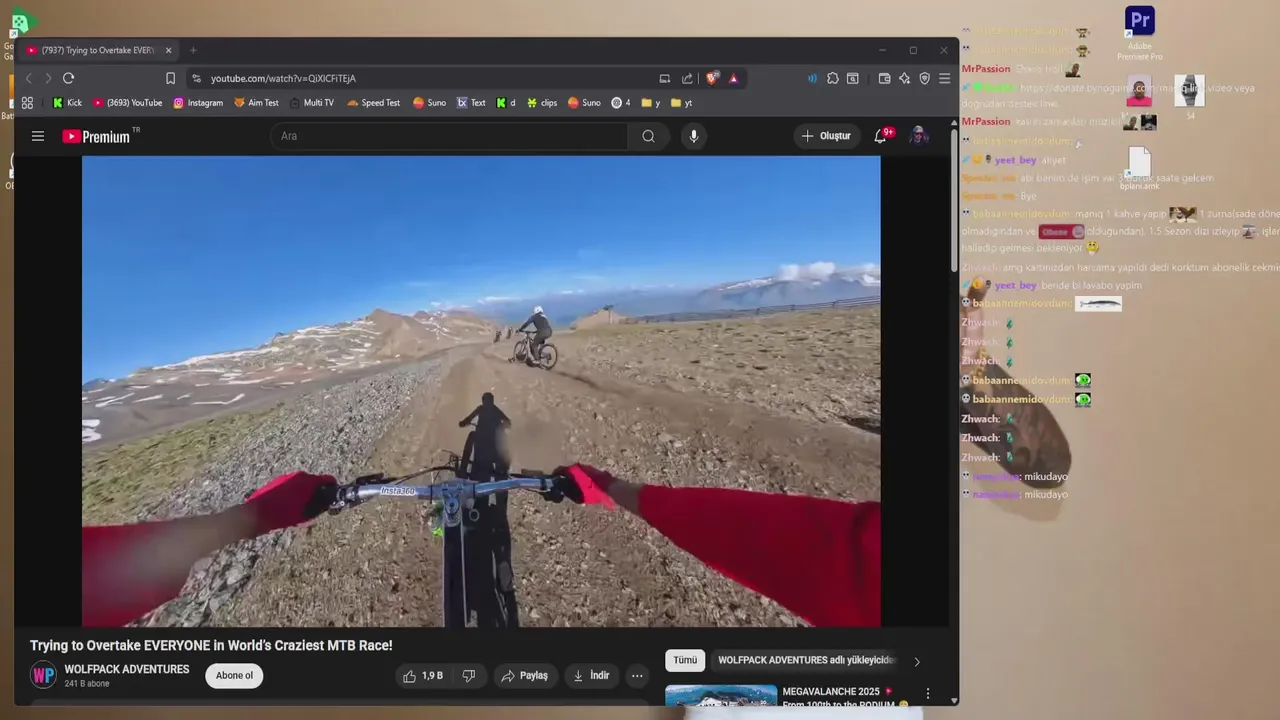Subscribe with the Abone ol button
Screen dimensions: 1280x720
point(234,676)
